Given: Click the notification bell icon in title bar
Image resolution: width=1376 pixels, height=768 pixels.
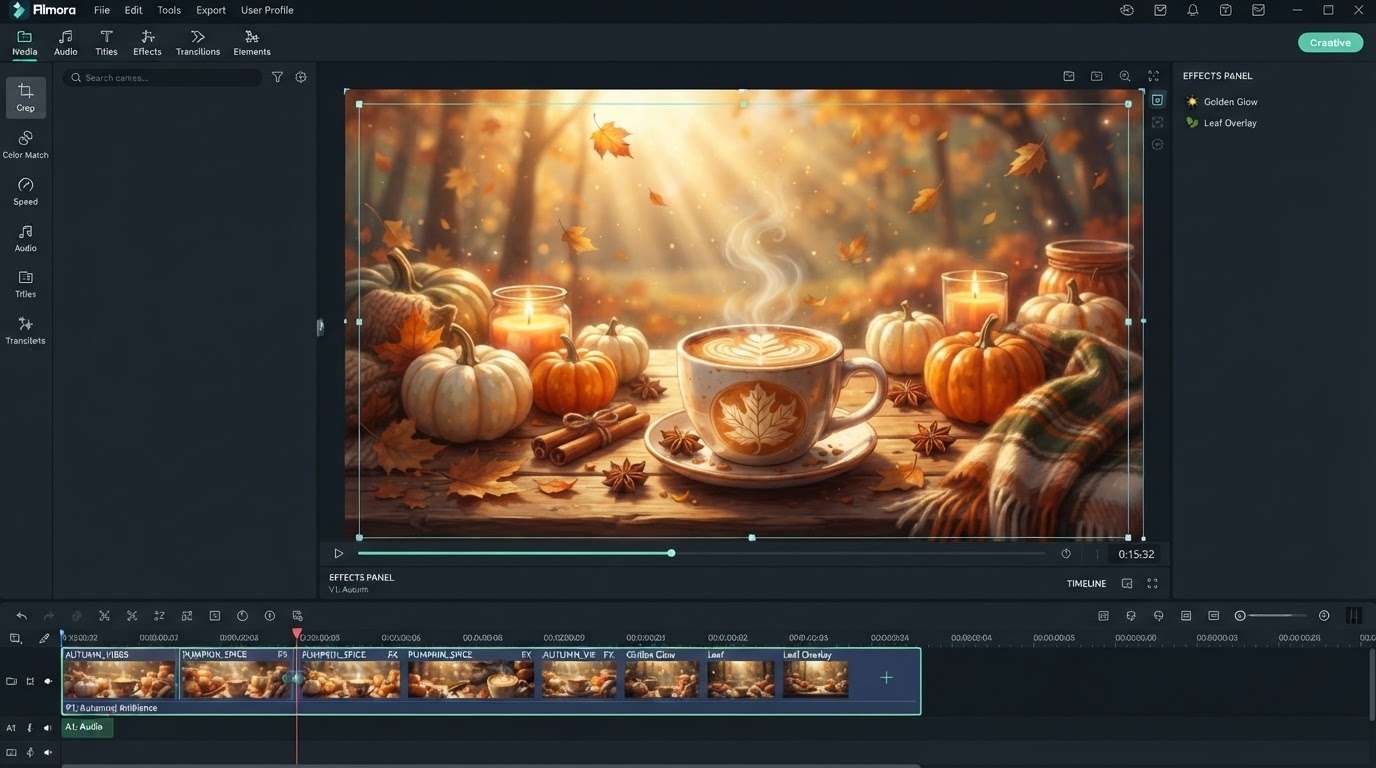Looking at the screenshot, I should click(x=1193, y=10).
